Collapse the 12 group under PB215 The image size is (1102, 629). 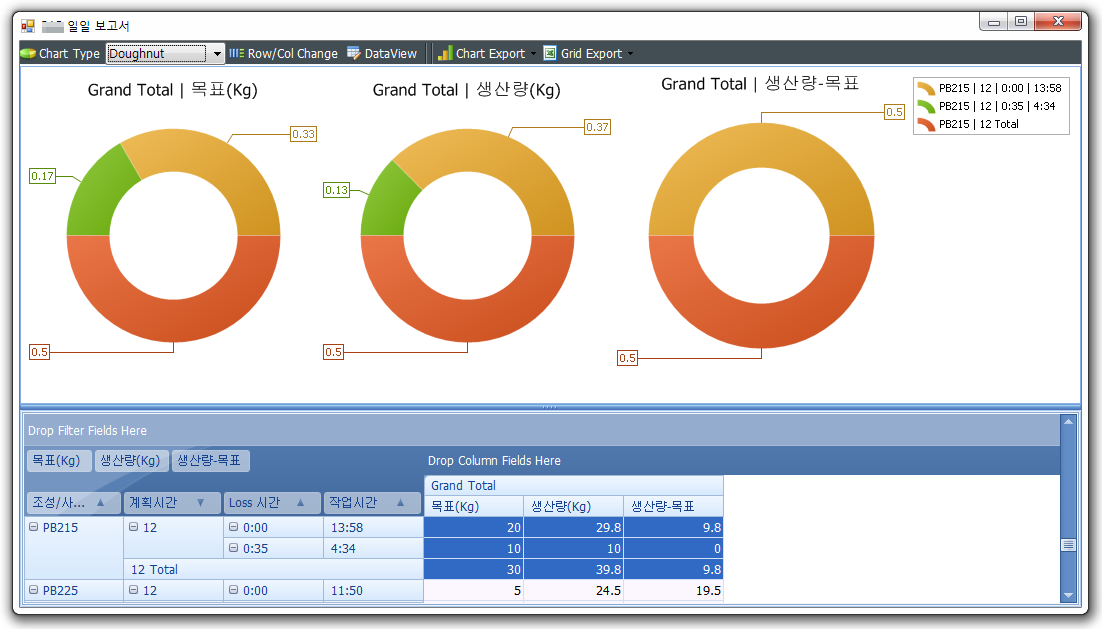pyautogui.click(x=134, y=527)
